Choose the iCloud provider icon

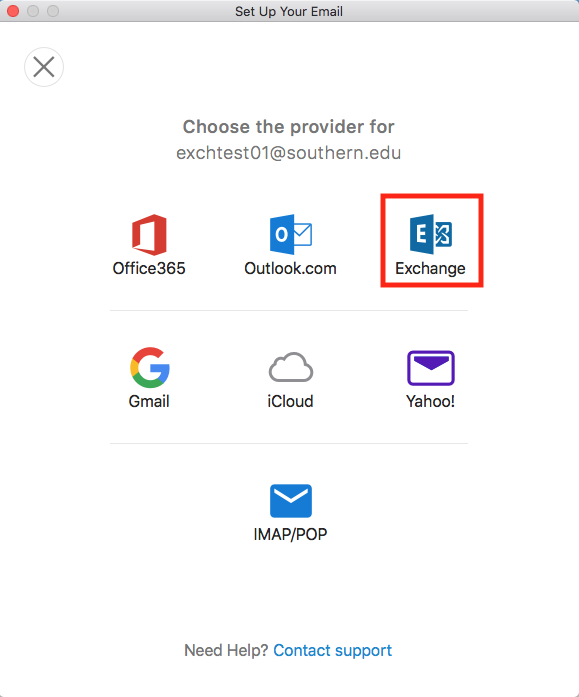[291, 367]
